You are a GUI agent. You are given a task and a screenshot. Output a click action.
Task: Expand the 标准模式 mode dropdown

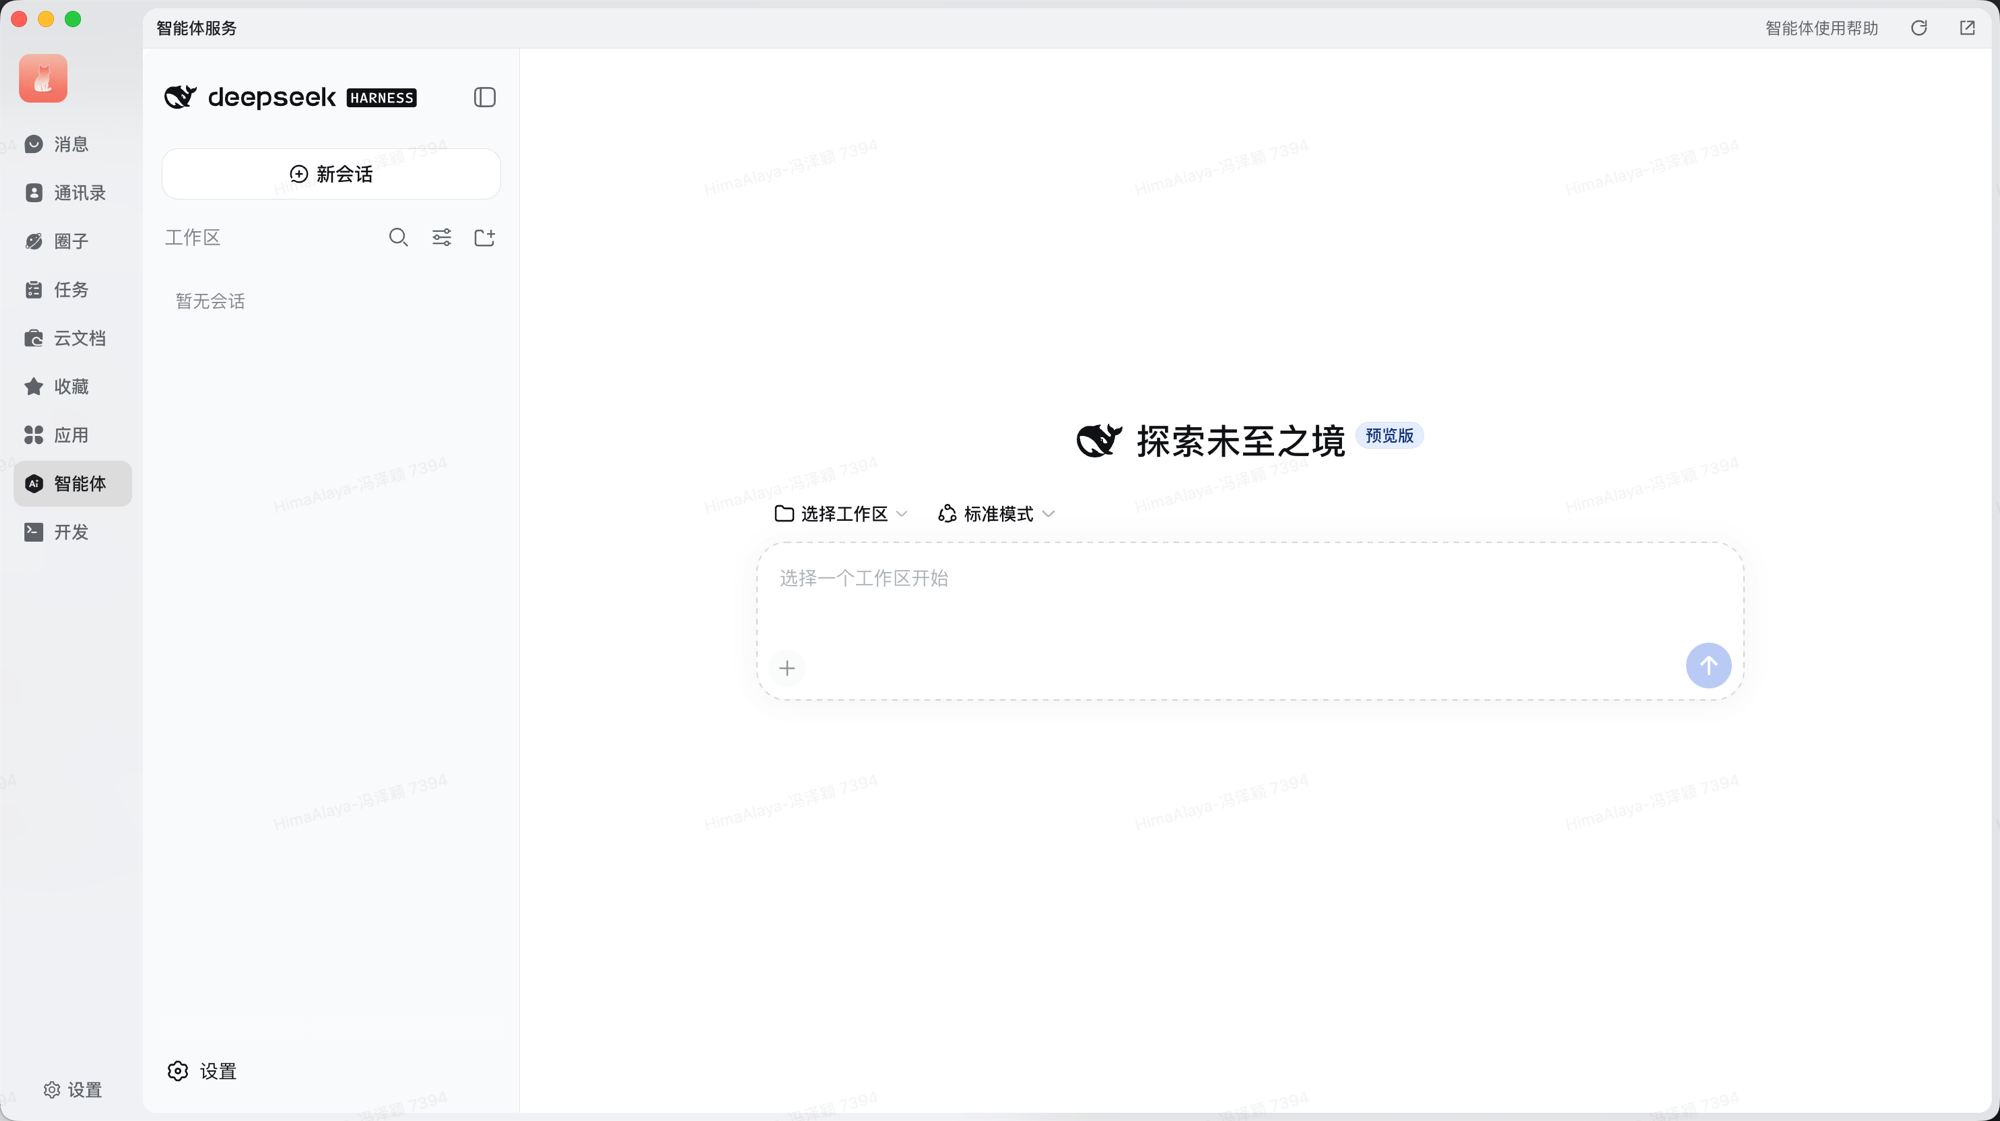(996, 514)
